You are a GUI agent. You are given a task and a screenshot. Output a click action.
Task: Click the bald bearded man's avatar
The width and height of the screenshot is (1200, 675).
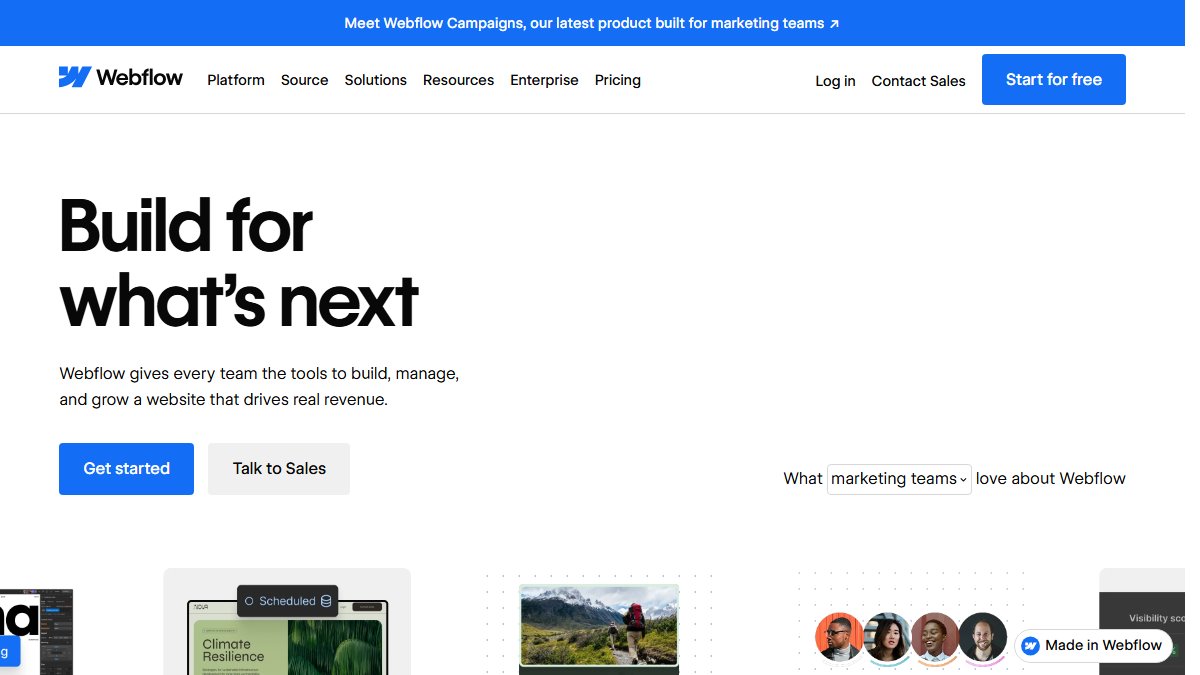point(983,637)
